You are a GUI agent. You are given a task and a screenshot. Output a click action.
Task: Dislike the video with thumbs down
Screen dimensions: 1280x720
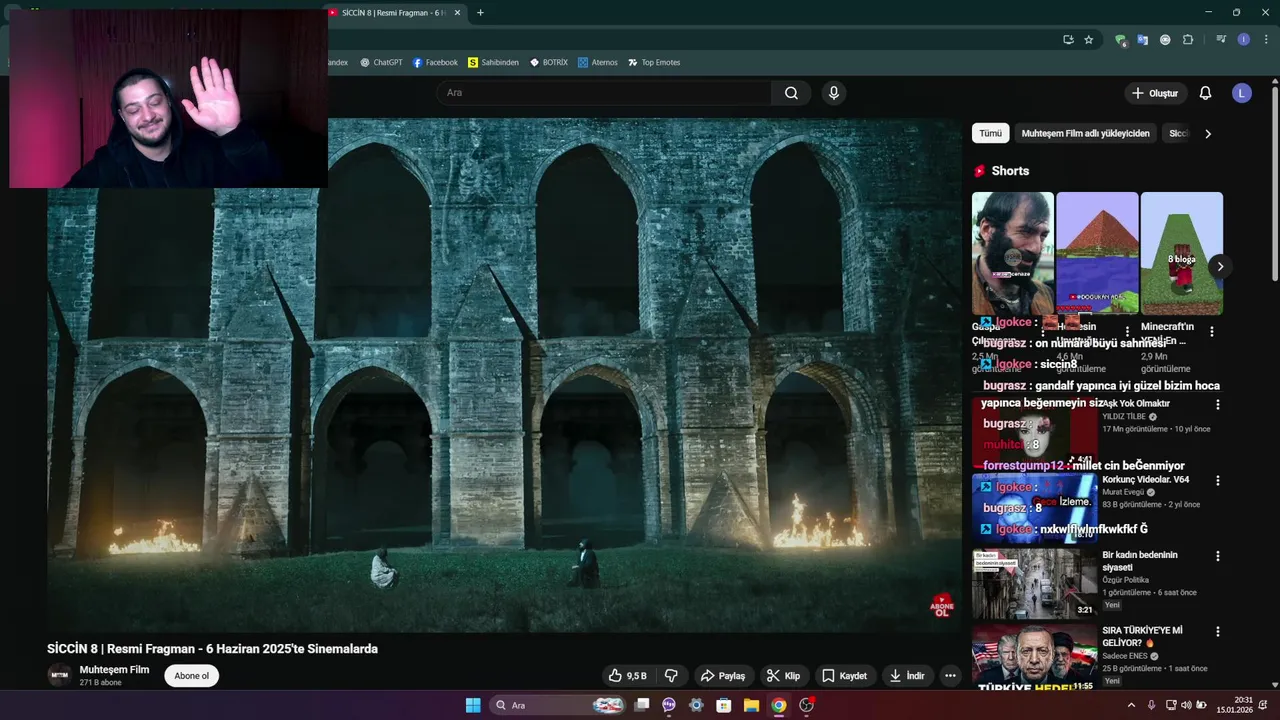tap(672, 676)
